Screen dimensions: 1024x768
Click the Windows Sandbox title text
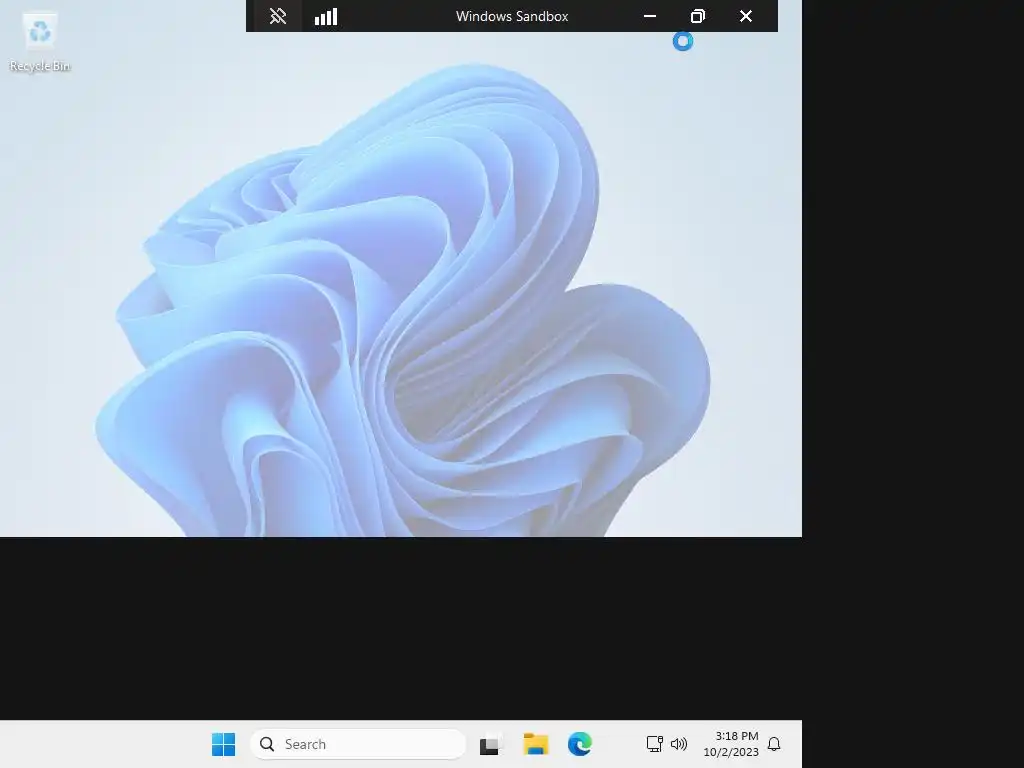tap(512, 16)
